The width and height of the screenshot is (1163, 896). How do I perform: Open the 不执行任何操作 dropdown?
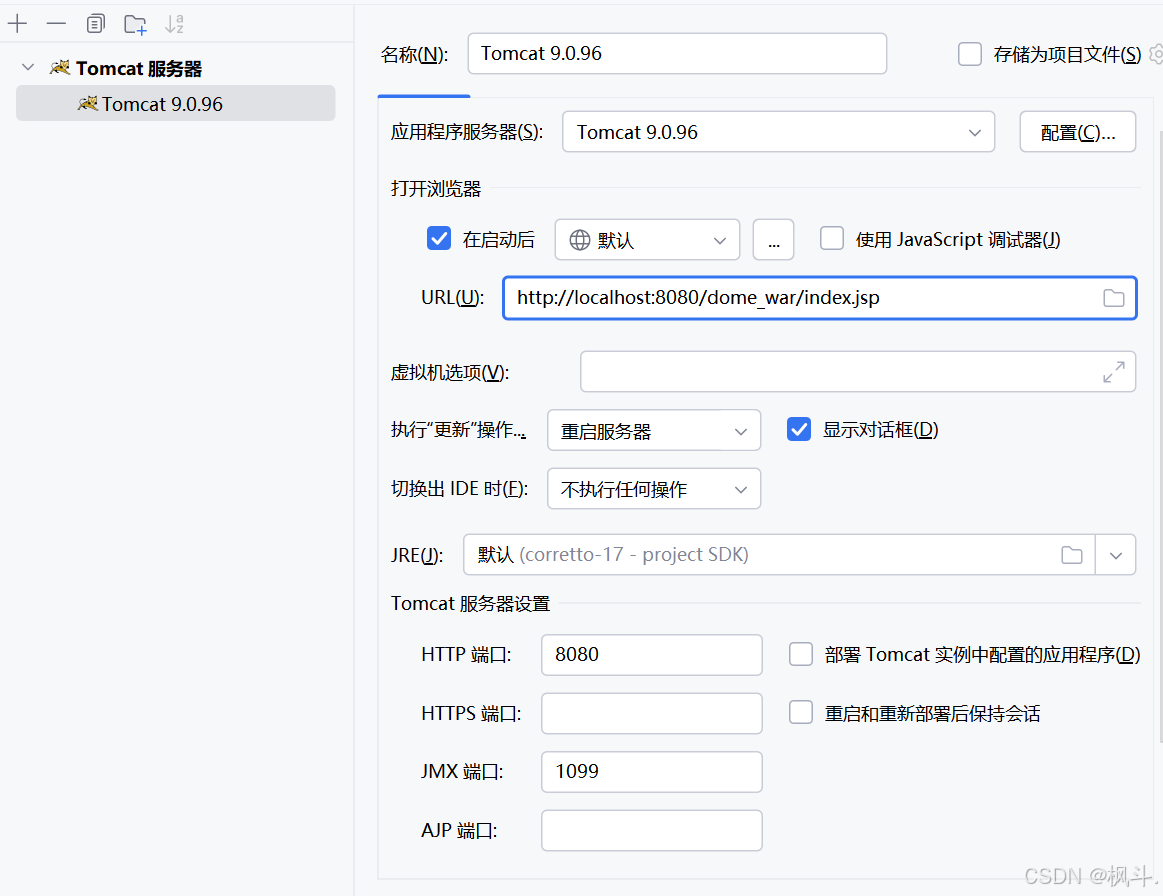click(x=654, y=489)
